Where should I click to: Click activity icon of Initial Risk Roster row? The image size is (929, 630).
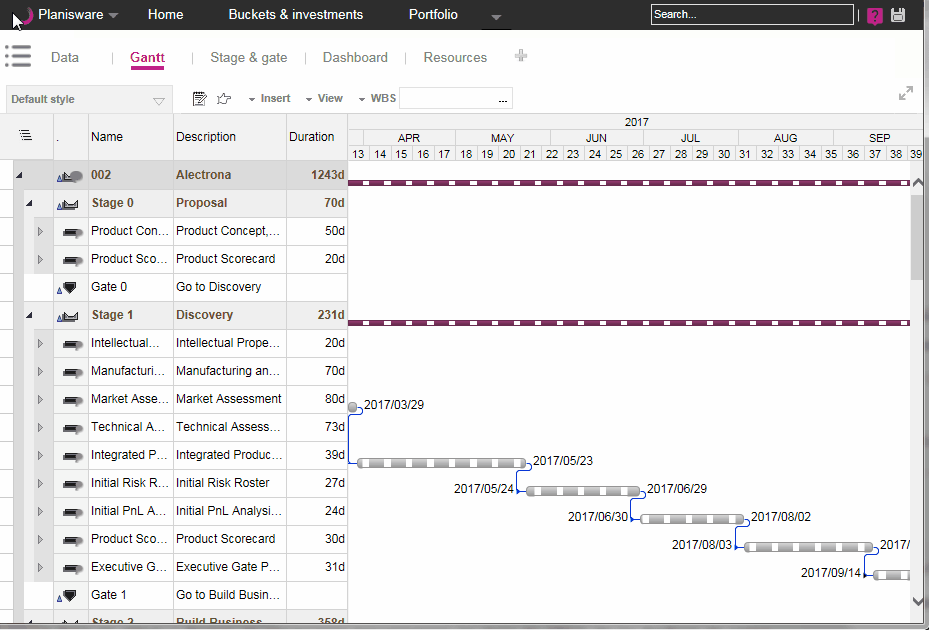72,484
